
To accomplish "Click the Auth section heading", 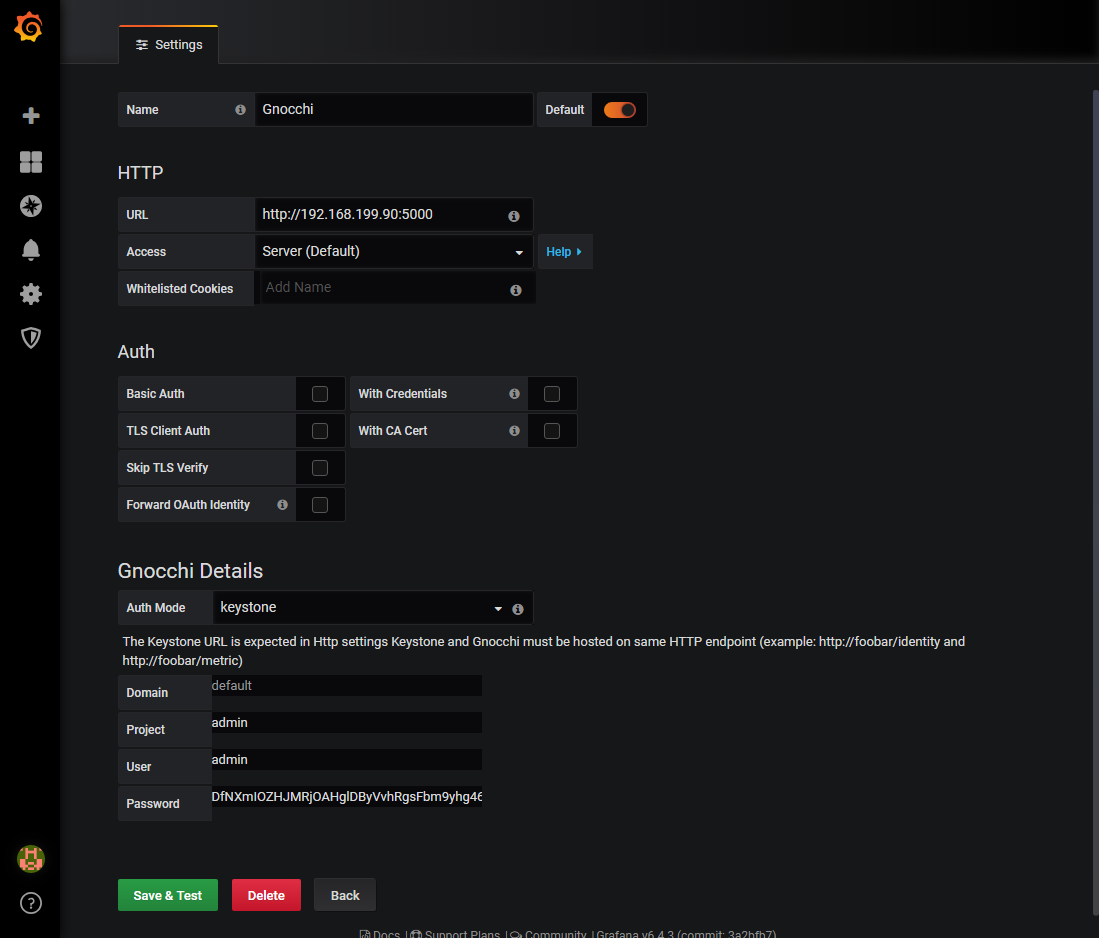I will pyautogui.click(x=136, y=352).
